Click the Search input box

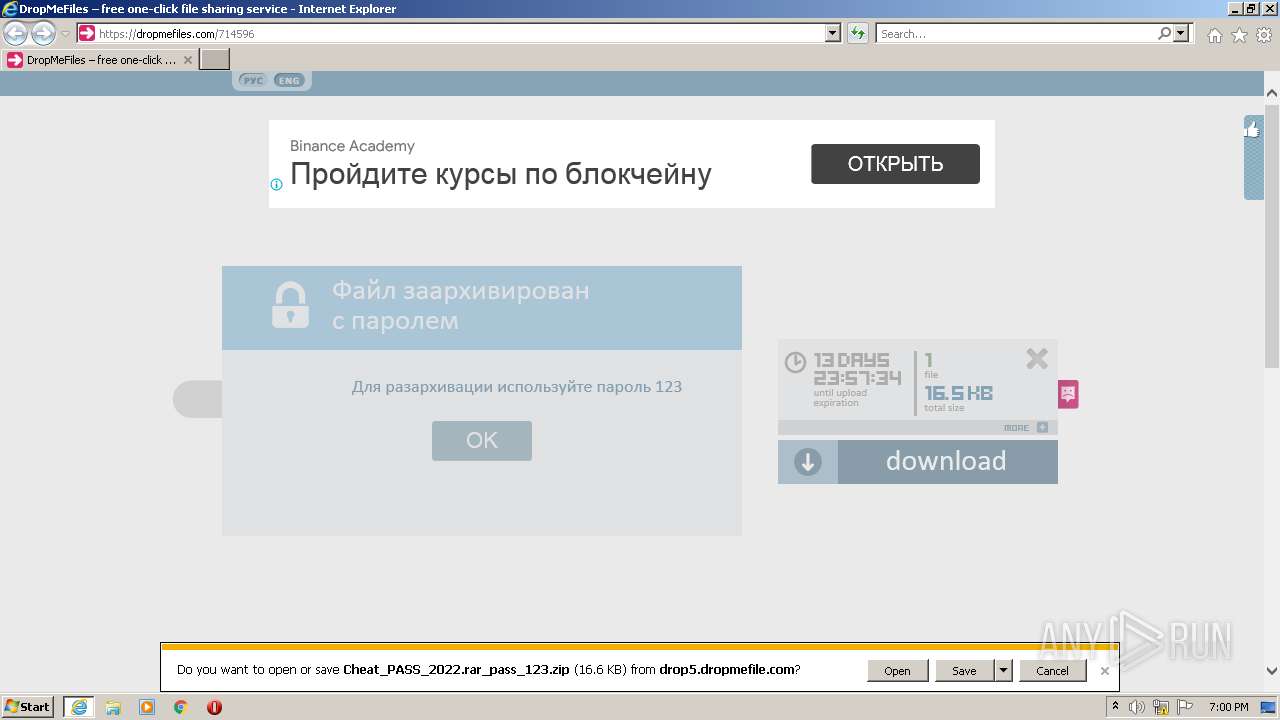pos(1016,33)
